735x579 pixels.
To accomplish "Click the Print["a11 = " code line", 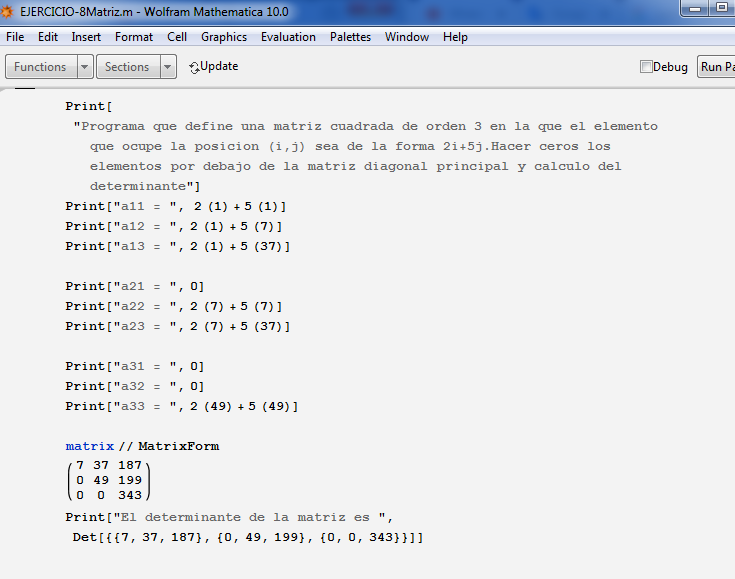I will pyautogui.click(x=176, y=206).
